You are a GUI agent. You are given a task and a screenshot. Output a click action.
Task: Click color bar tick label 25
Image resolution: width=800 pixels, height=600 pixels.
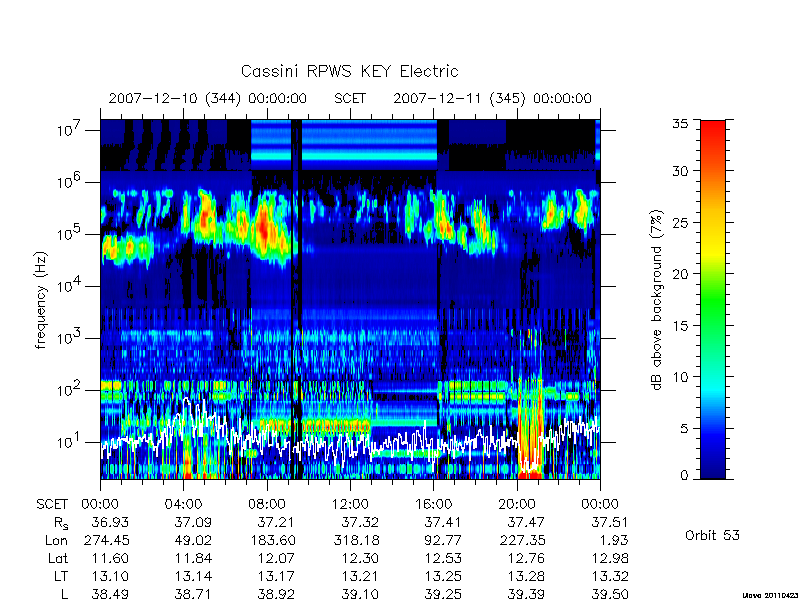681,223
